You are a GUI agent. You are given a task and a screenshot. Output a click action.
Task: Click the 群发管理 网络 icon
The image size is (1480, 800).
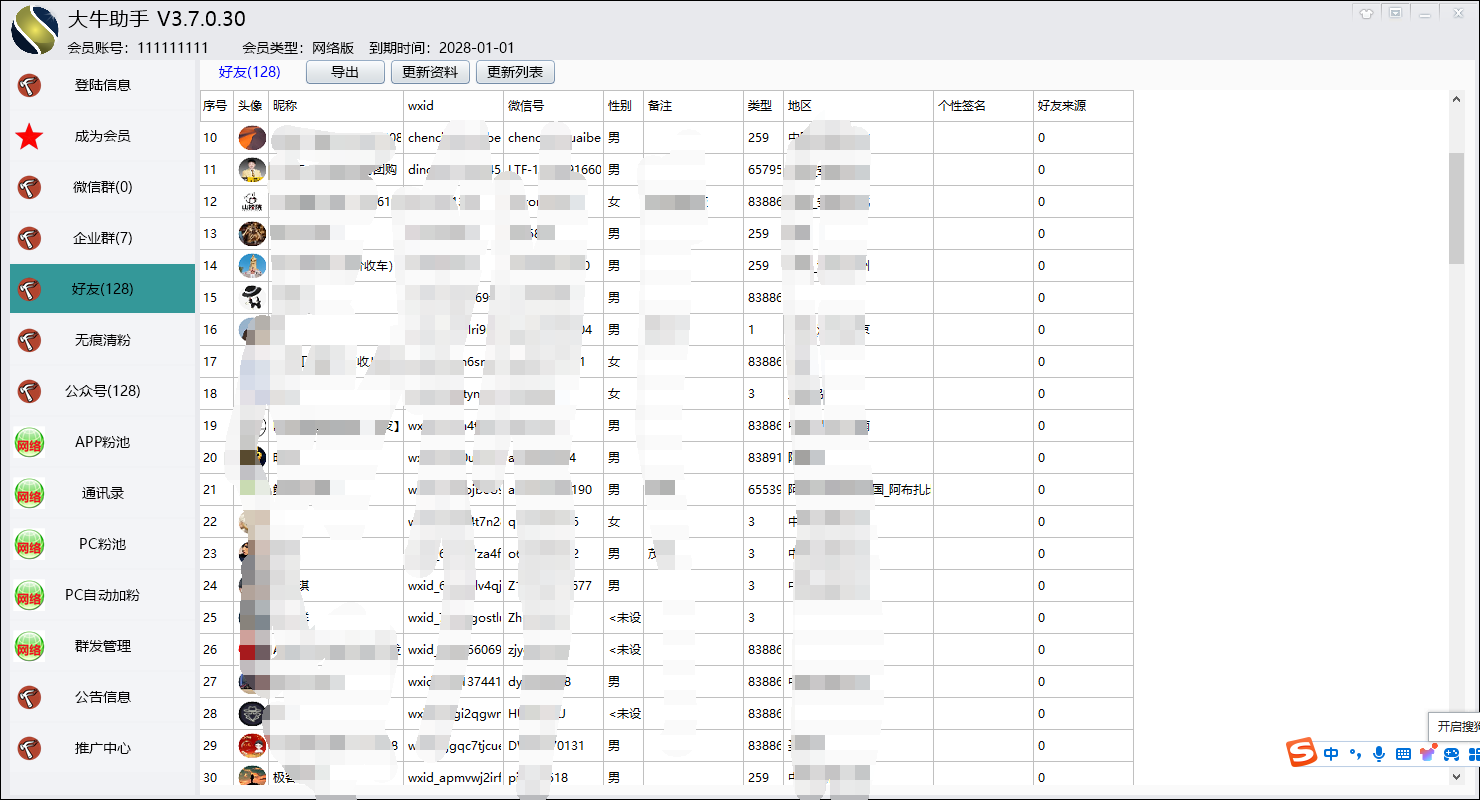pyautogui.click(x=29, y=646)
